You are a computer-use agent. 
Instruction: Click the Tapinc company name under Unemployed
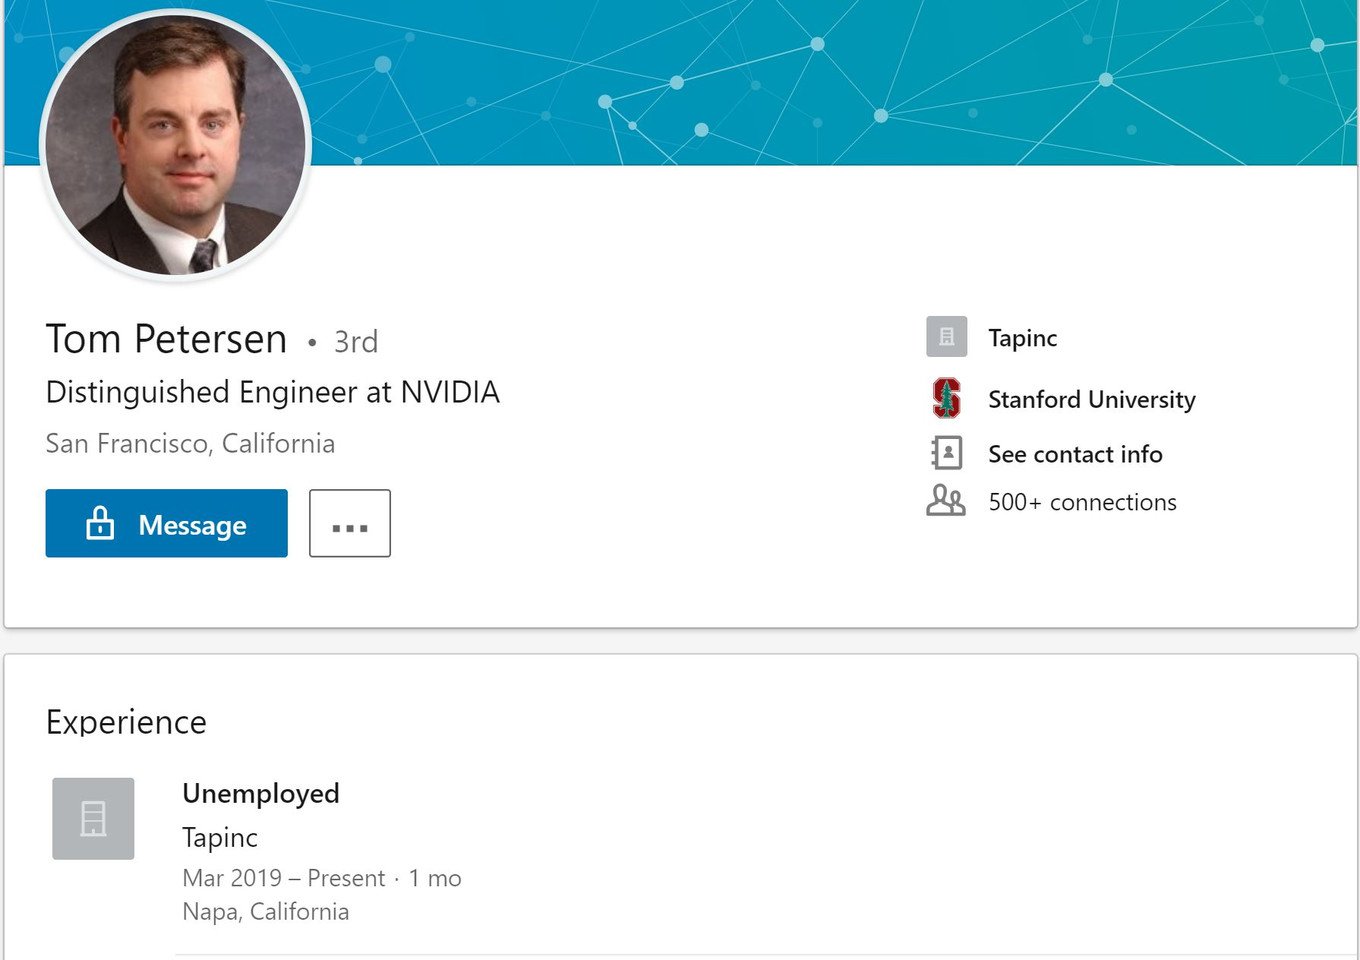(220, 838)
